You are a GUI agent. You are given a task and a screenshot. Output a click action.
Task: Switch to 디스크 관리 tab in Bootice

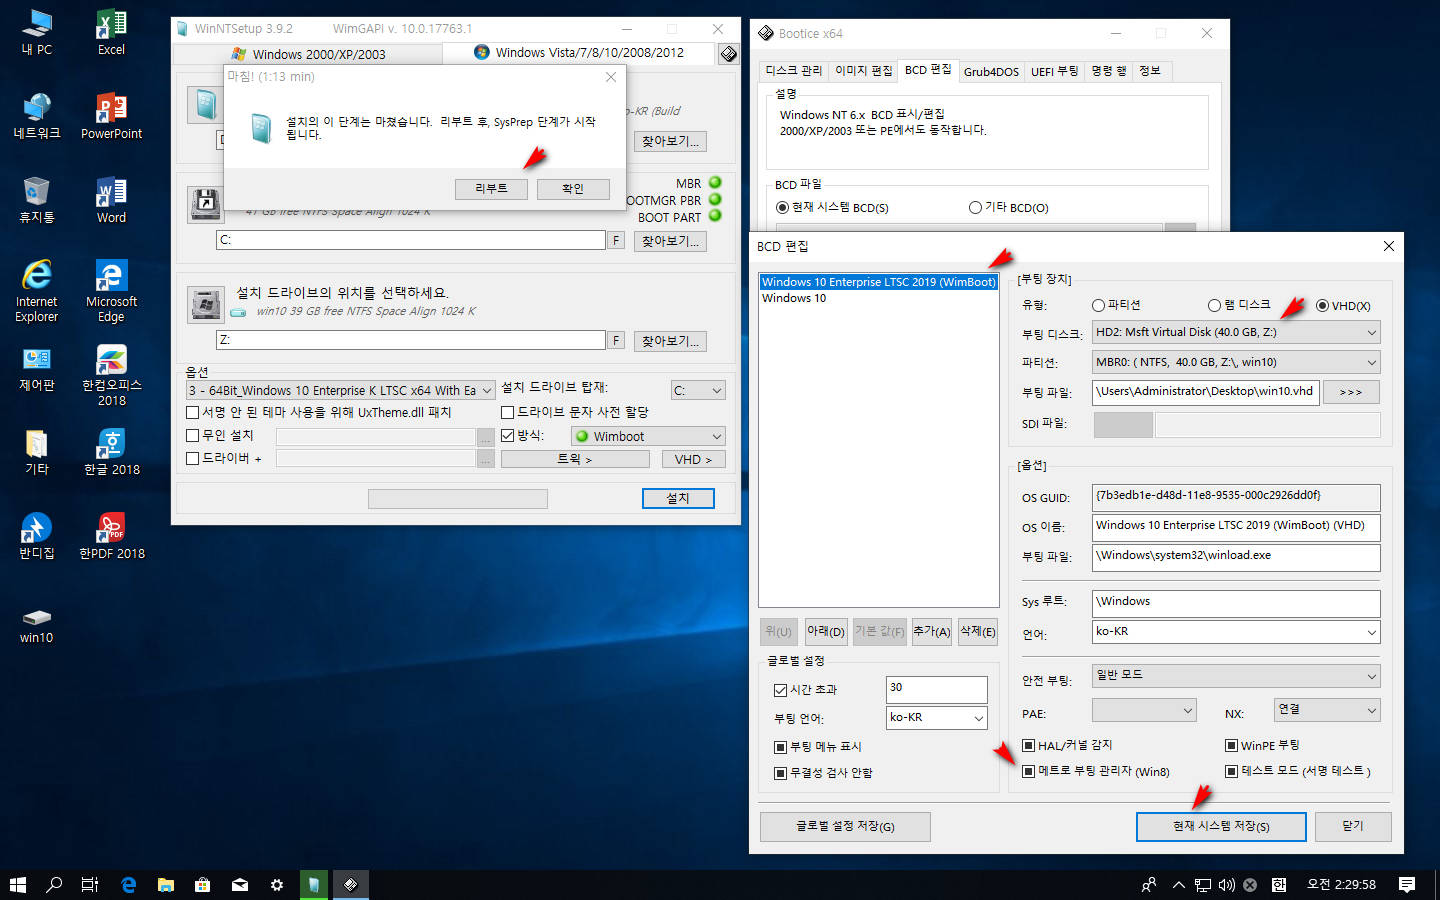(794, 70)
